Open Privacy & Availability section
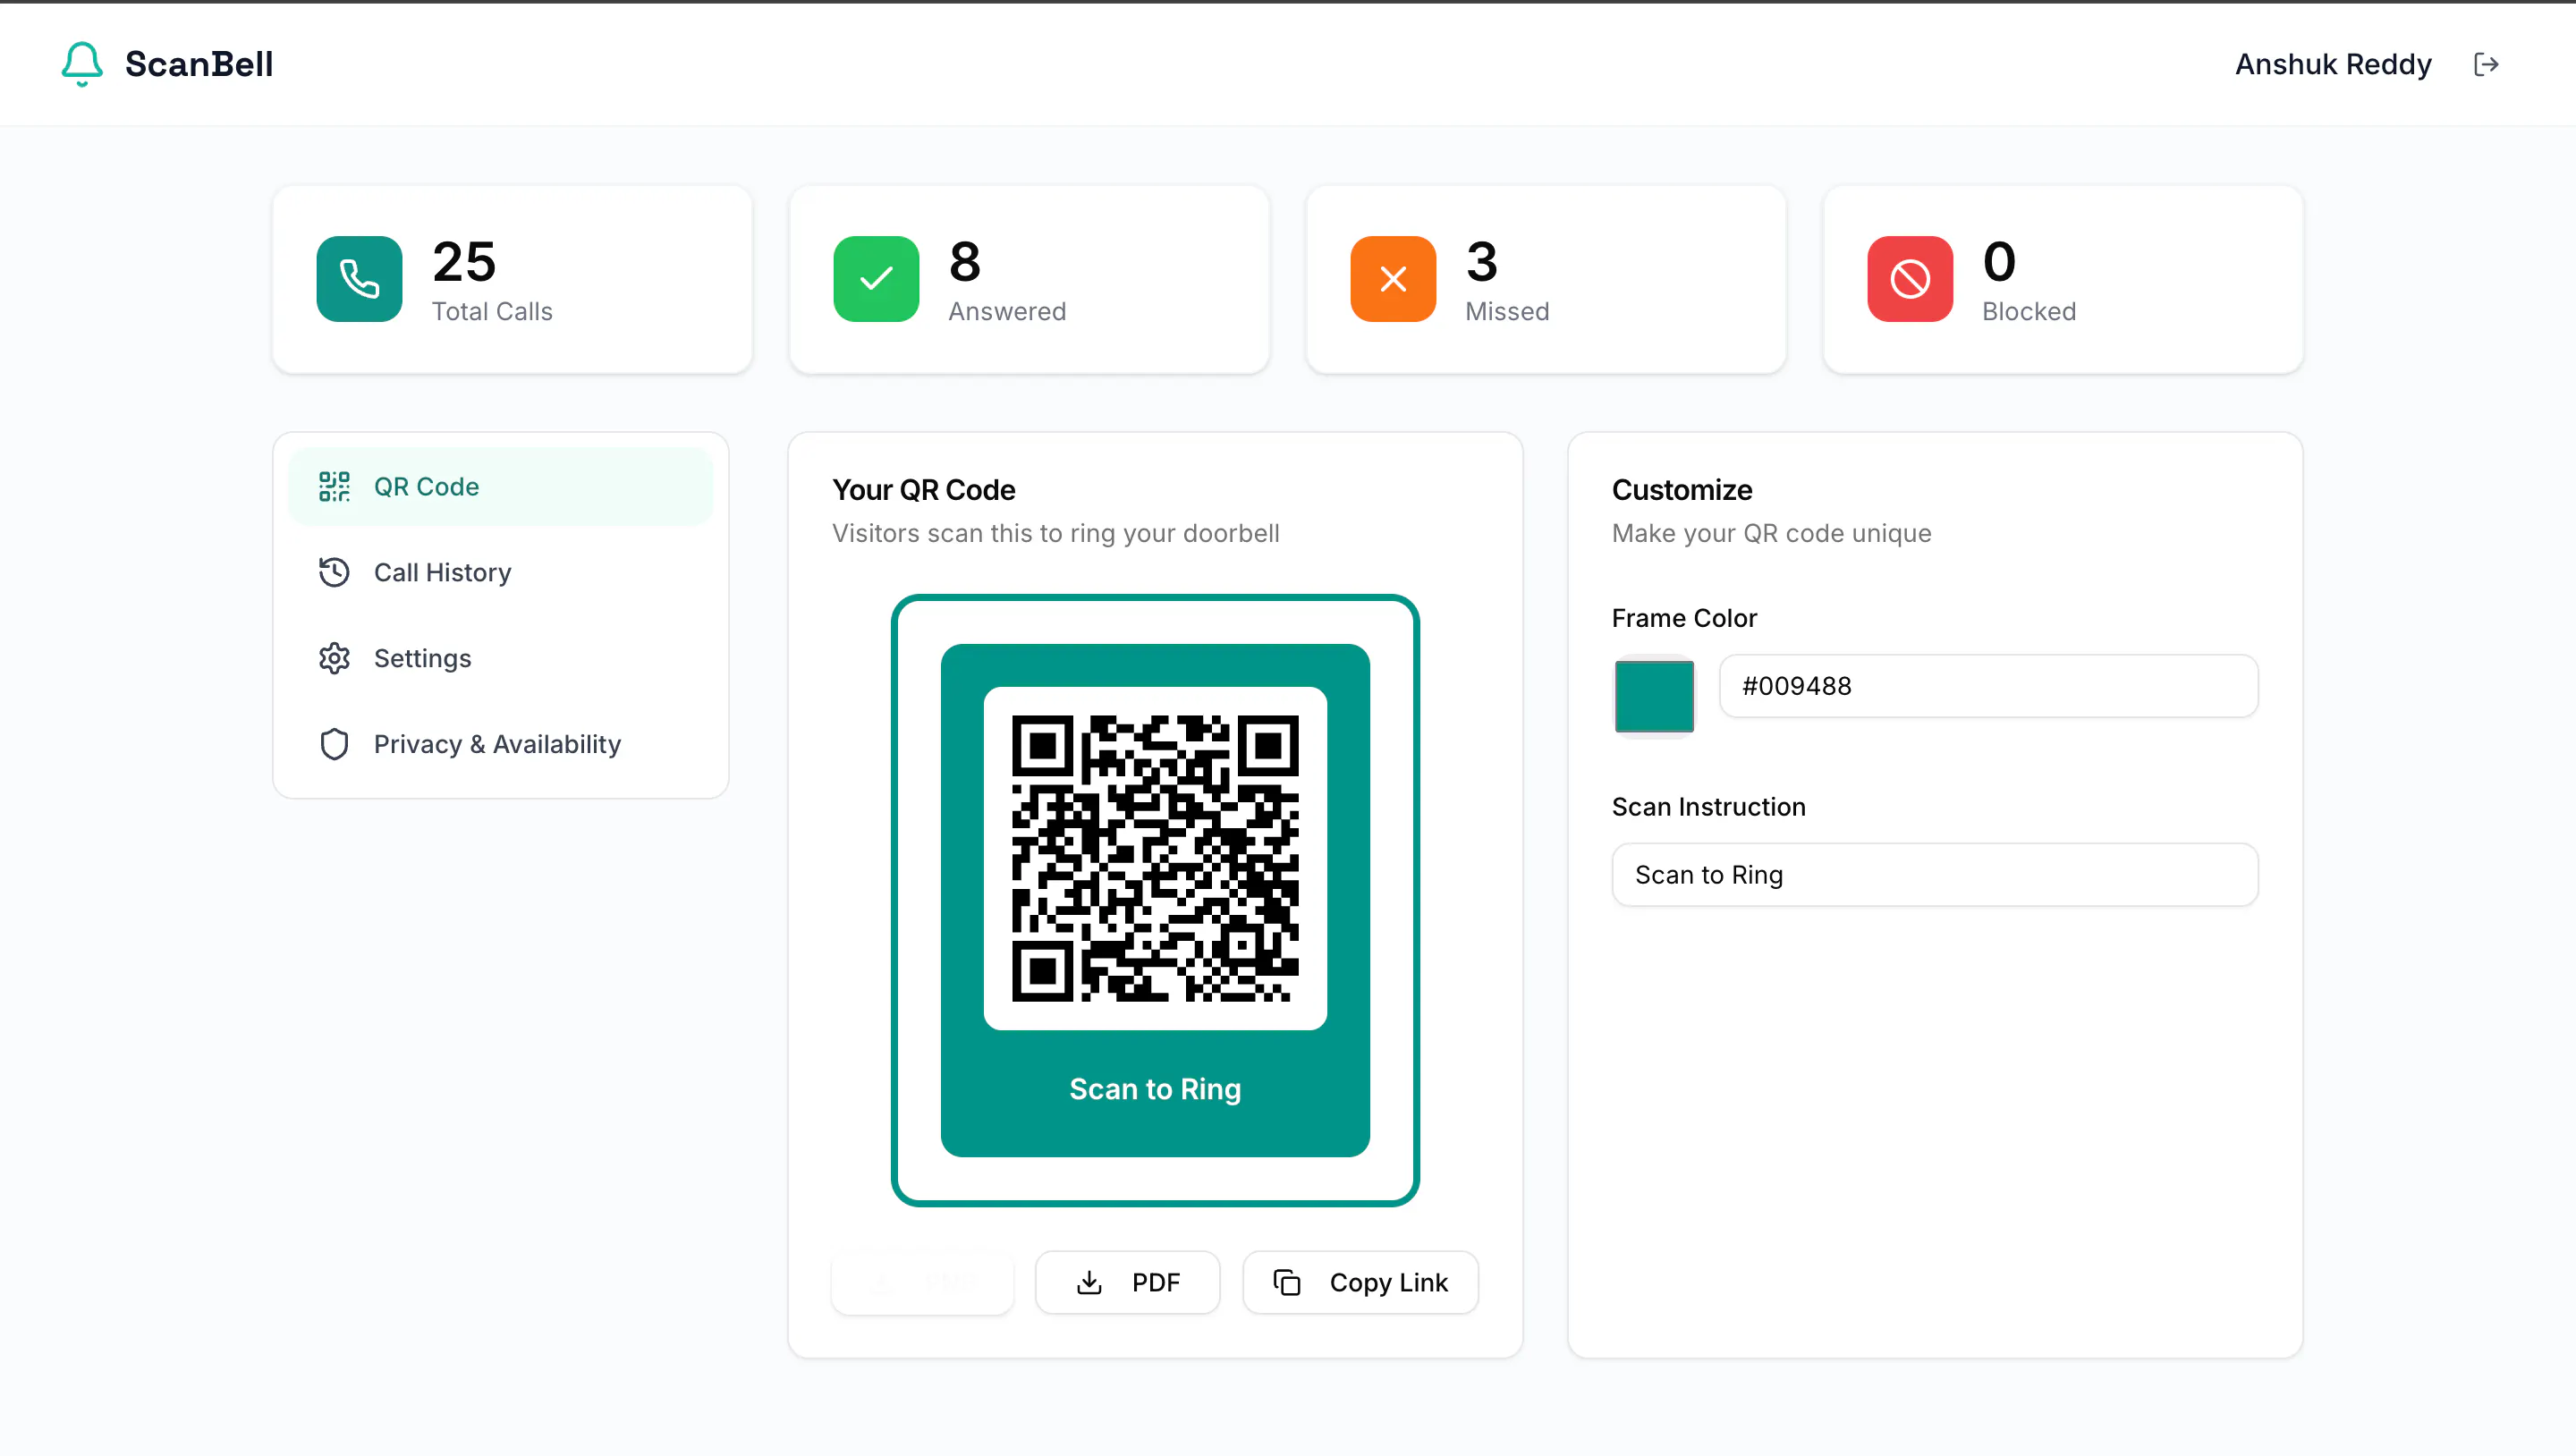Screen dimensions: 2576x1456 tap(500, 745)
